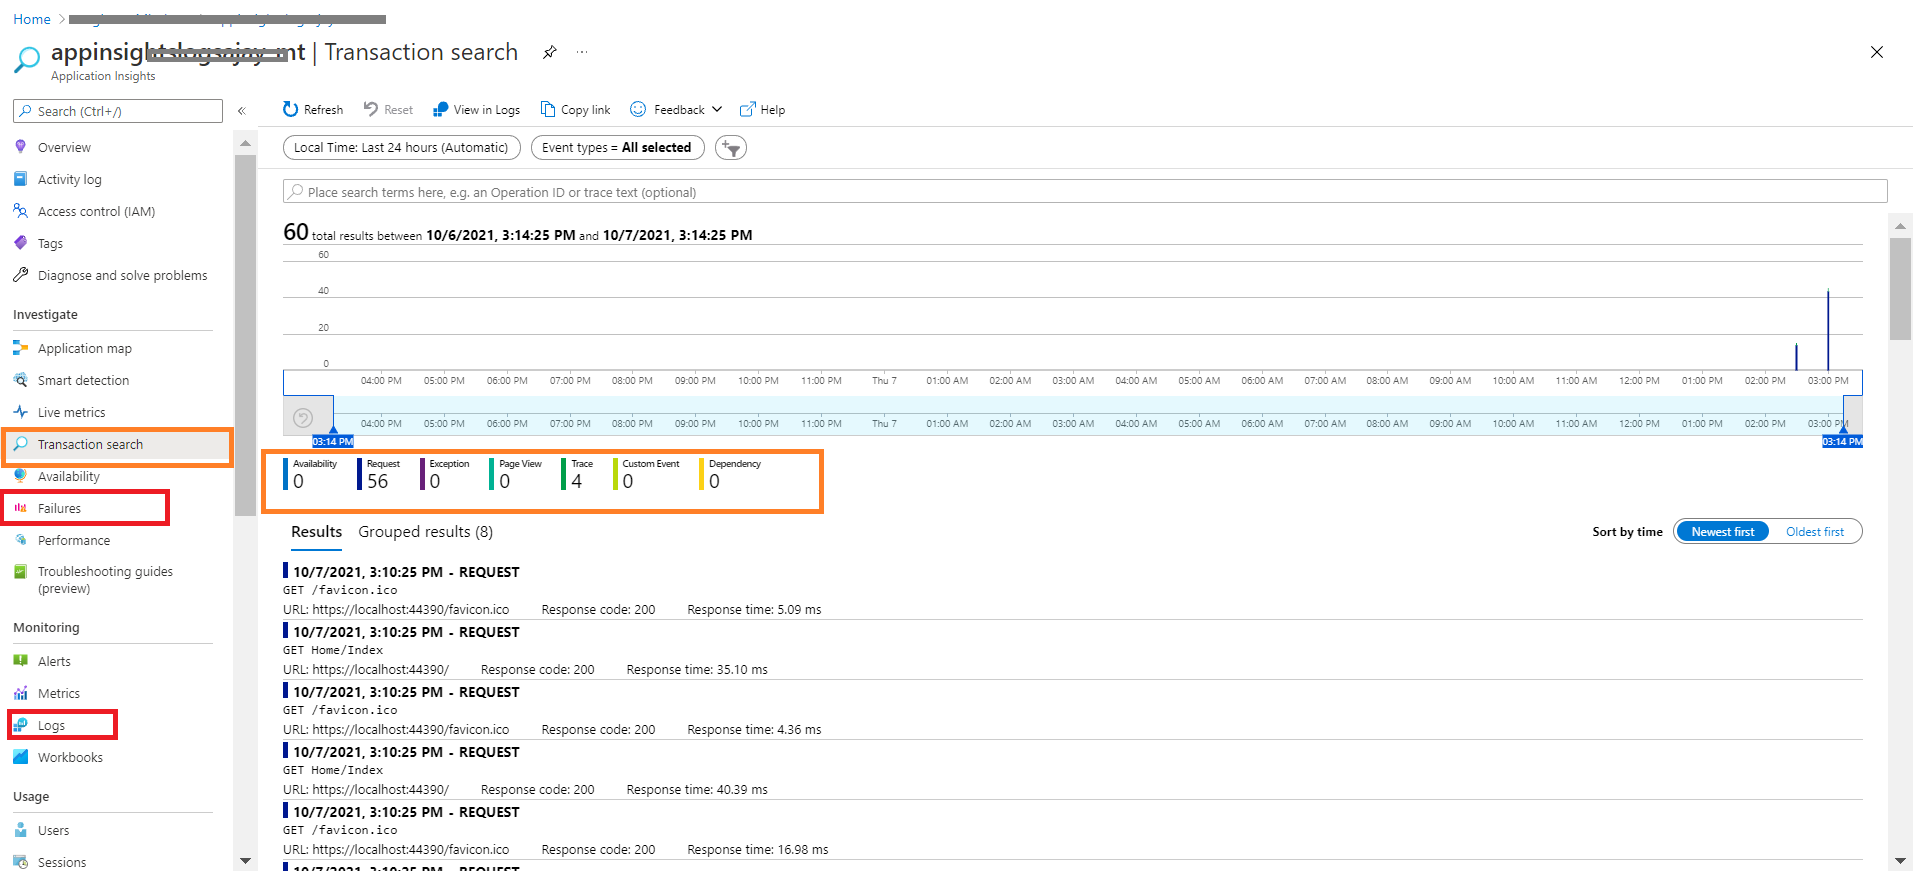
Task: Click the Refresh icon in toolbar
Action: (x=291, y=109)
